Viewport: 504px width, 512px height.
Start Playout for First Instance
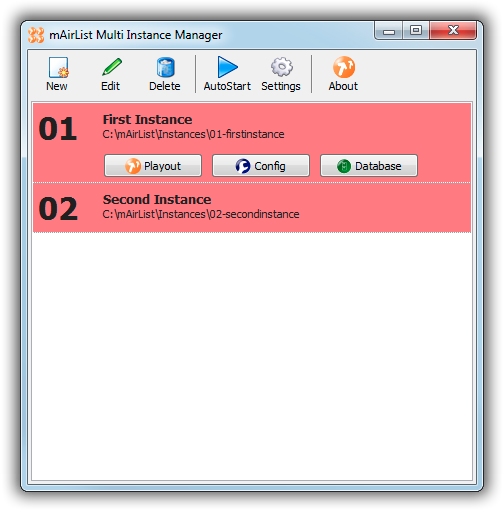[153, 166]
